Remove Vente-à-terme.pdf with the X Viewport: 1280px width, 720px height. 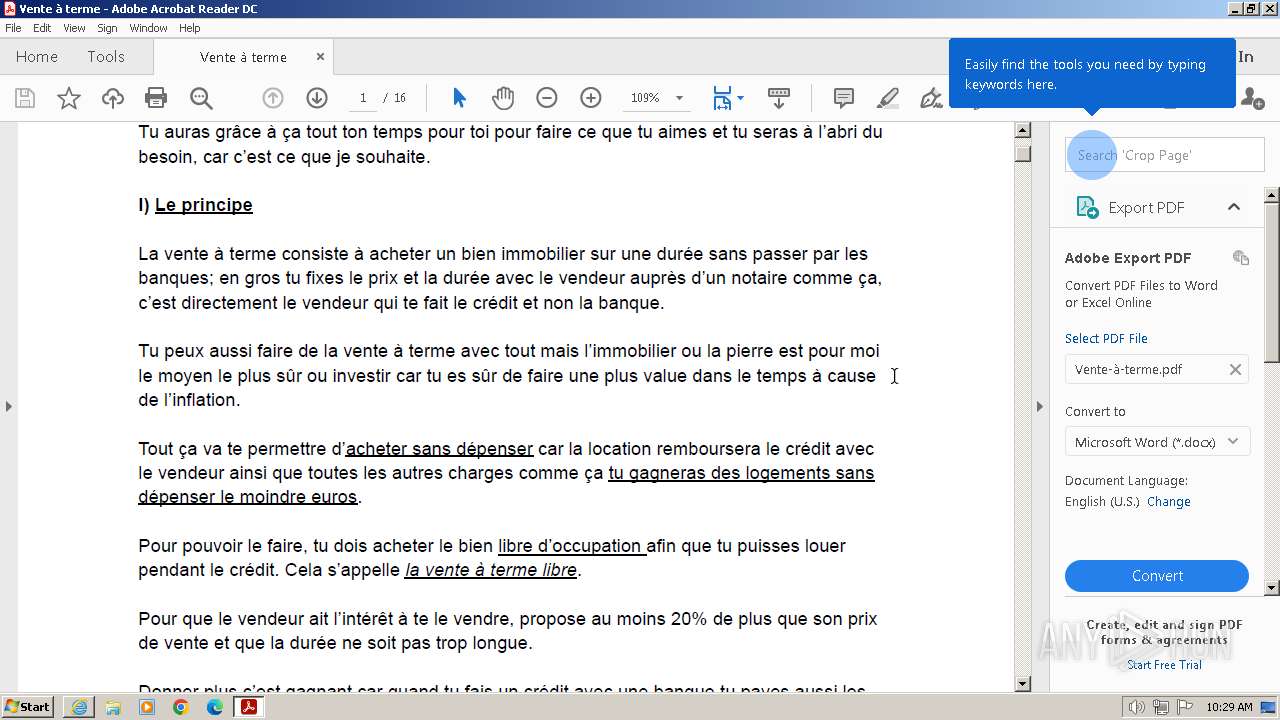tap(1235, 369)
